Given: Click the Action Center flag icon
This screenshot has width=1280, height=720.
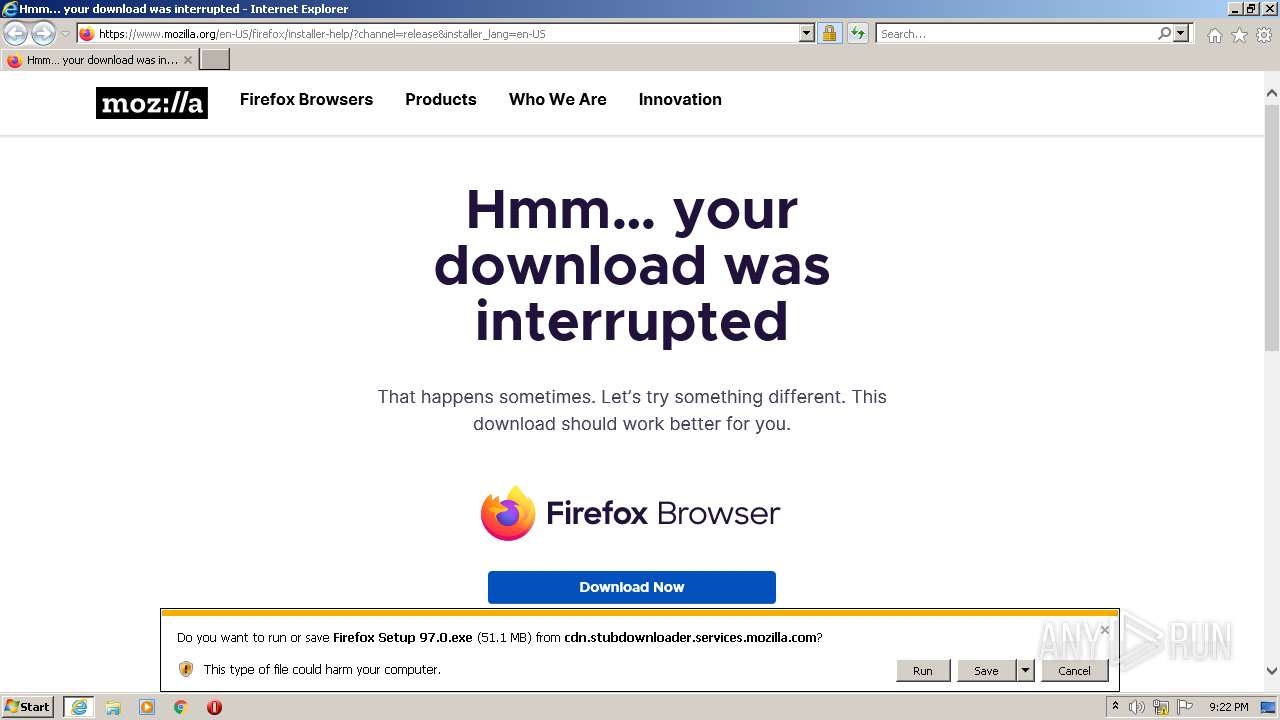Looking at the screenshot, I should (1185, 707).
